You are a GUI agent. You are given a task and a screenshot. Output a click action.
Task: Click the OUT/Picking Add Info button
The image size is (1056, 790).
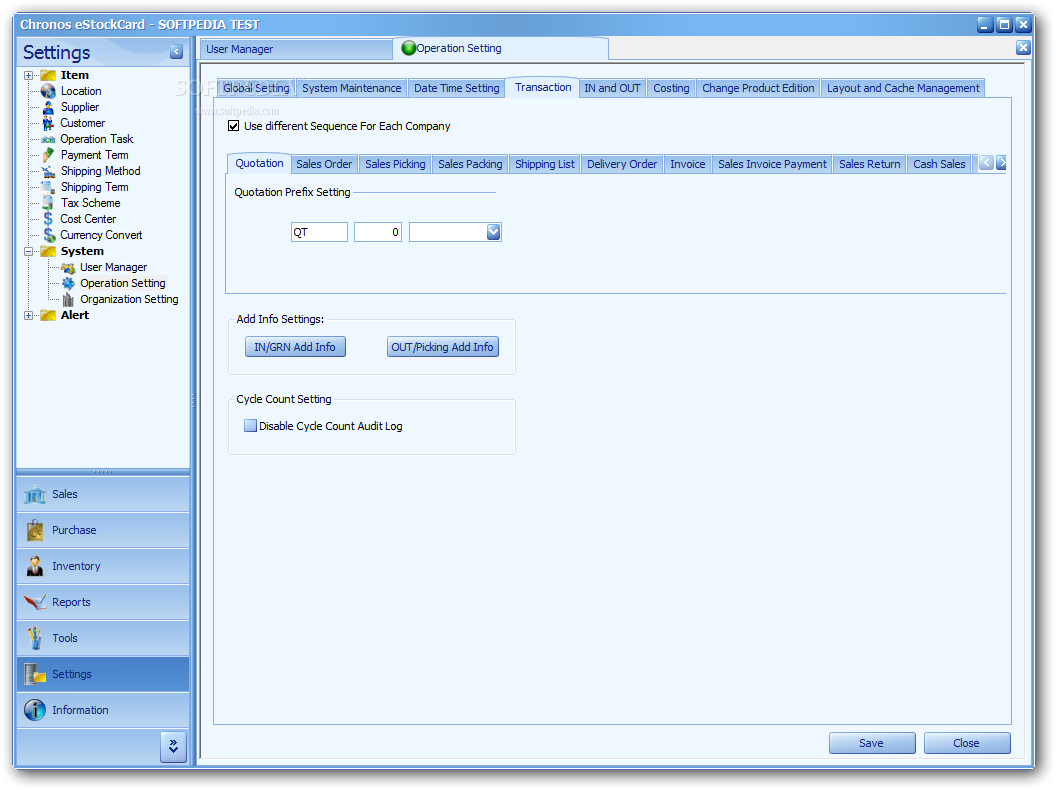click(x=442, y=347)
